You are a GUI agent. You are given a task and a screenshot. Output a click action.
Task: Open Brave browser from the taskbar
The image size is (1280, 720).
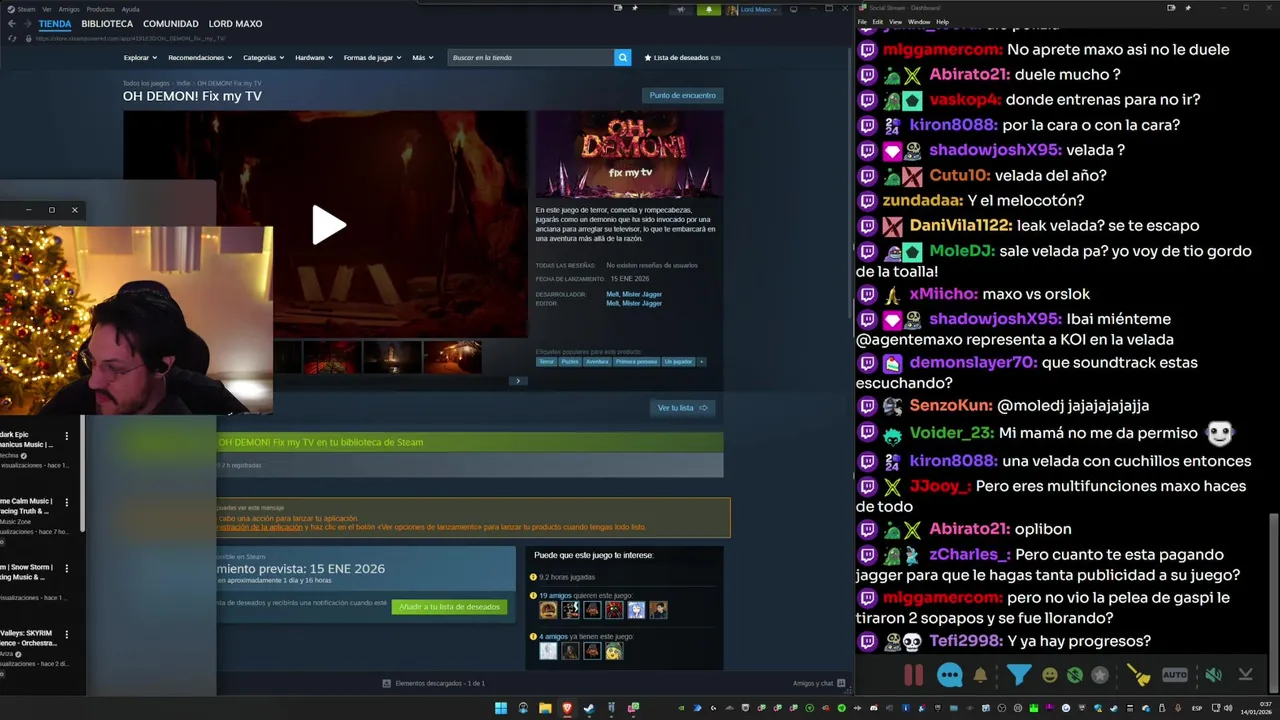[567, 708]
